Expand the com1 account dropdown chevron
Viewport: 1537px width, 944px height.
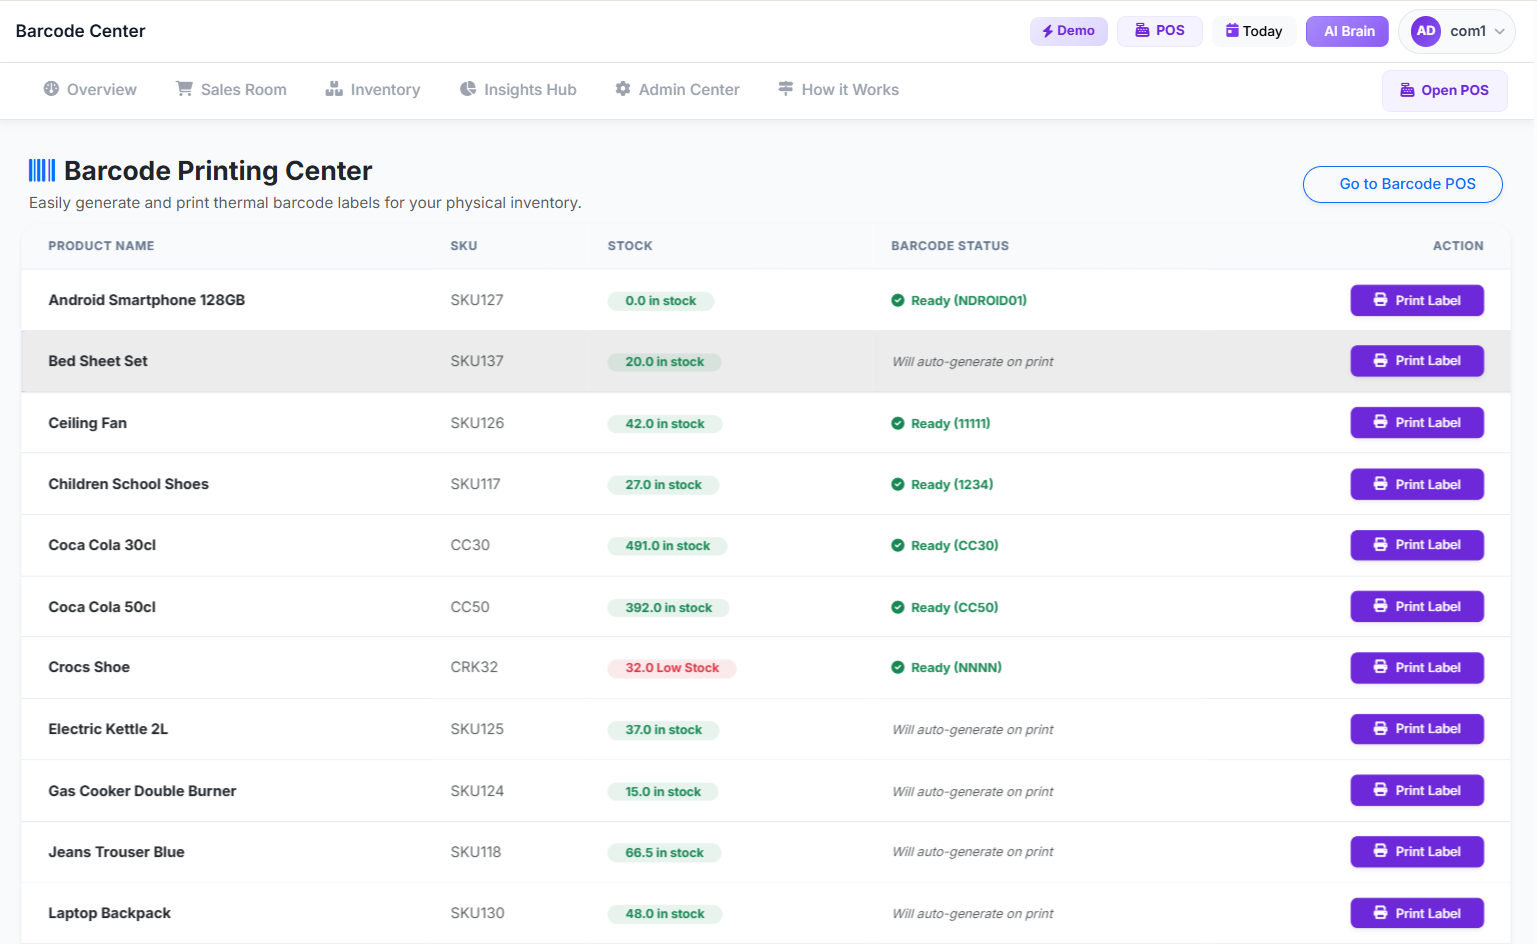coord(1500,31)
